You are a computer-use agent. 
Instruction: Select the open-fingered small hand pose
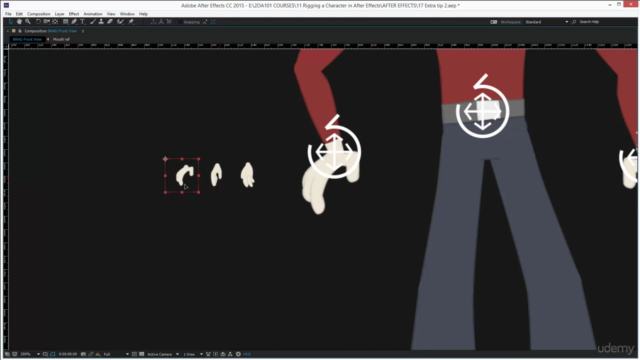[247, 175]
